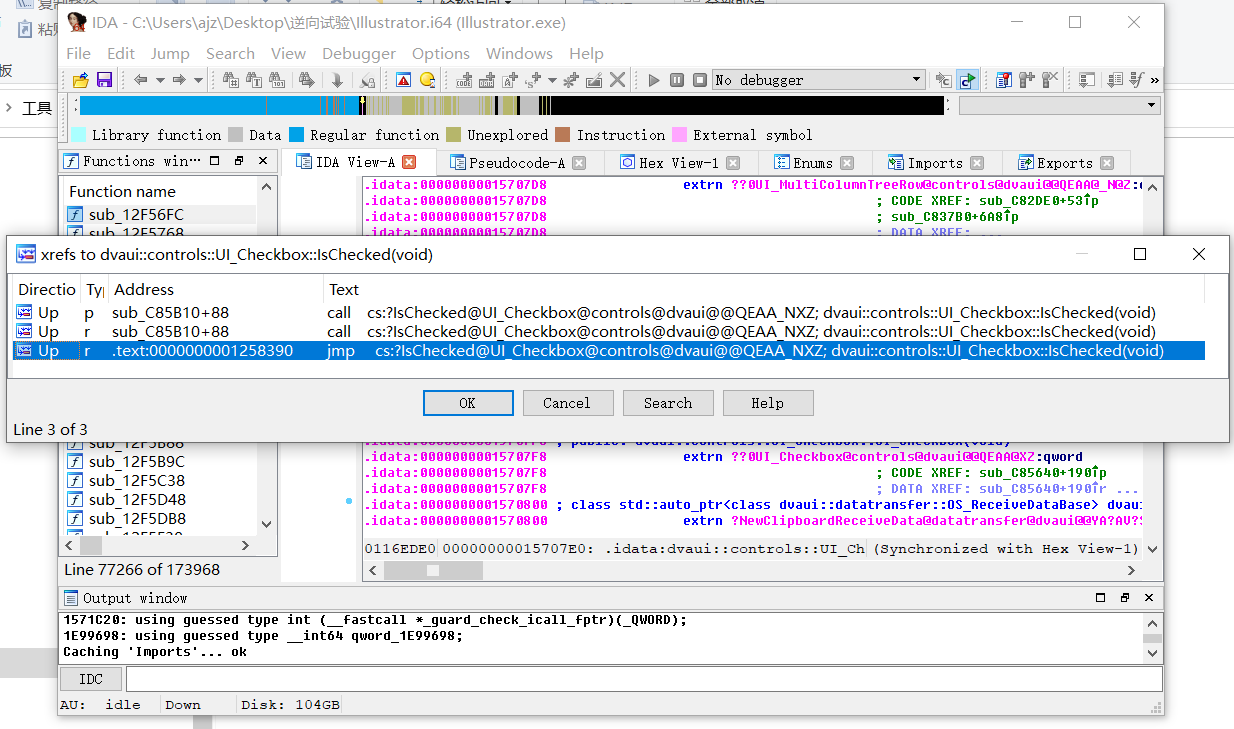The height and width of the screenshot is (729, 1234).
Task: Jump back with the left arrow icon
Action: [x=141, y=80]
